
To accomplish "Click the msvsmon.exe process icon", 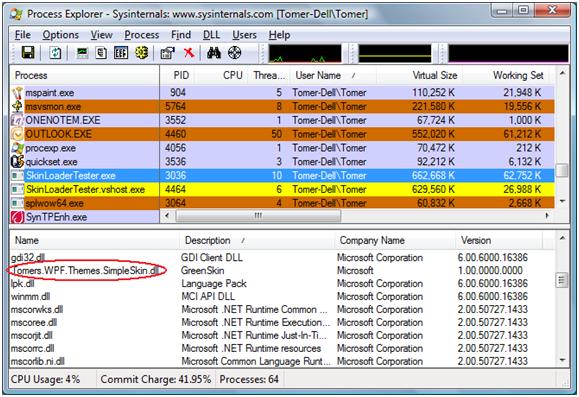I will (17, 106).
